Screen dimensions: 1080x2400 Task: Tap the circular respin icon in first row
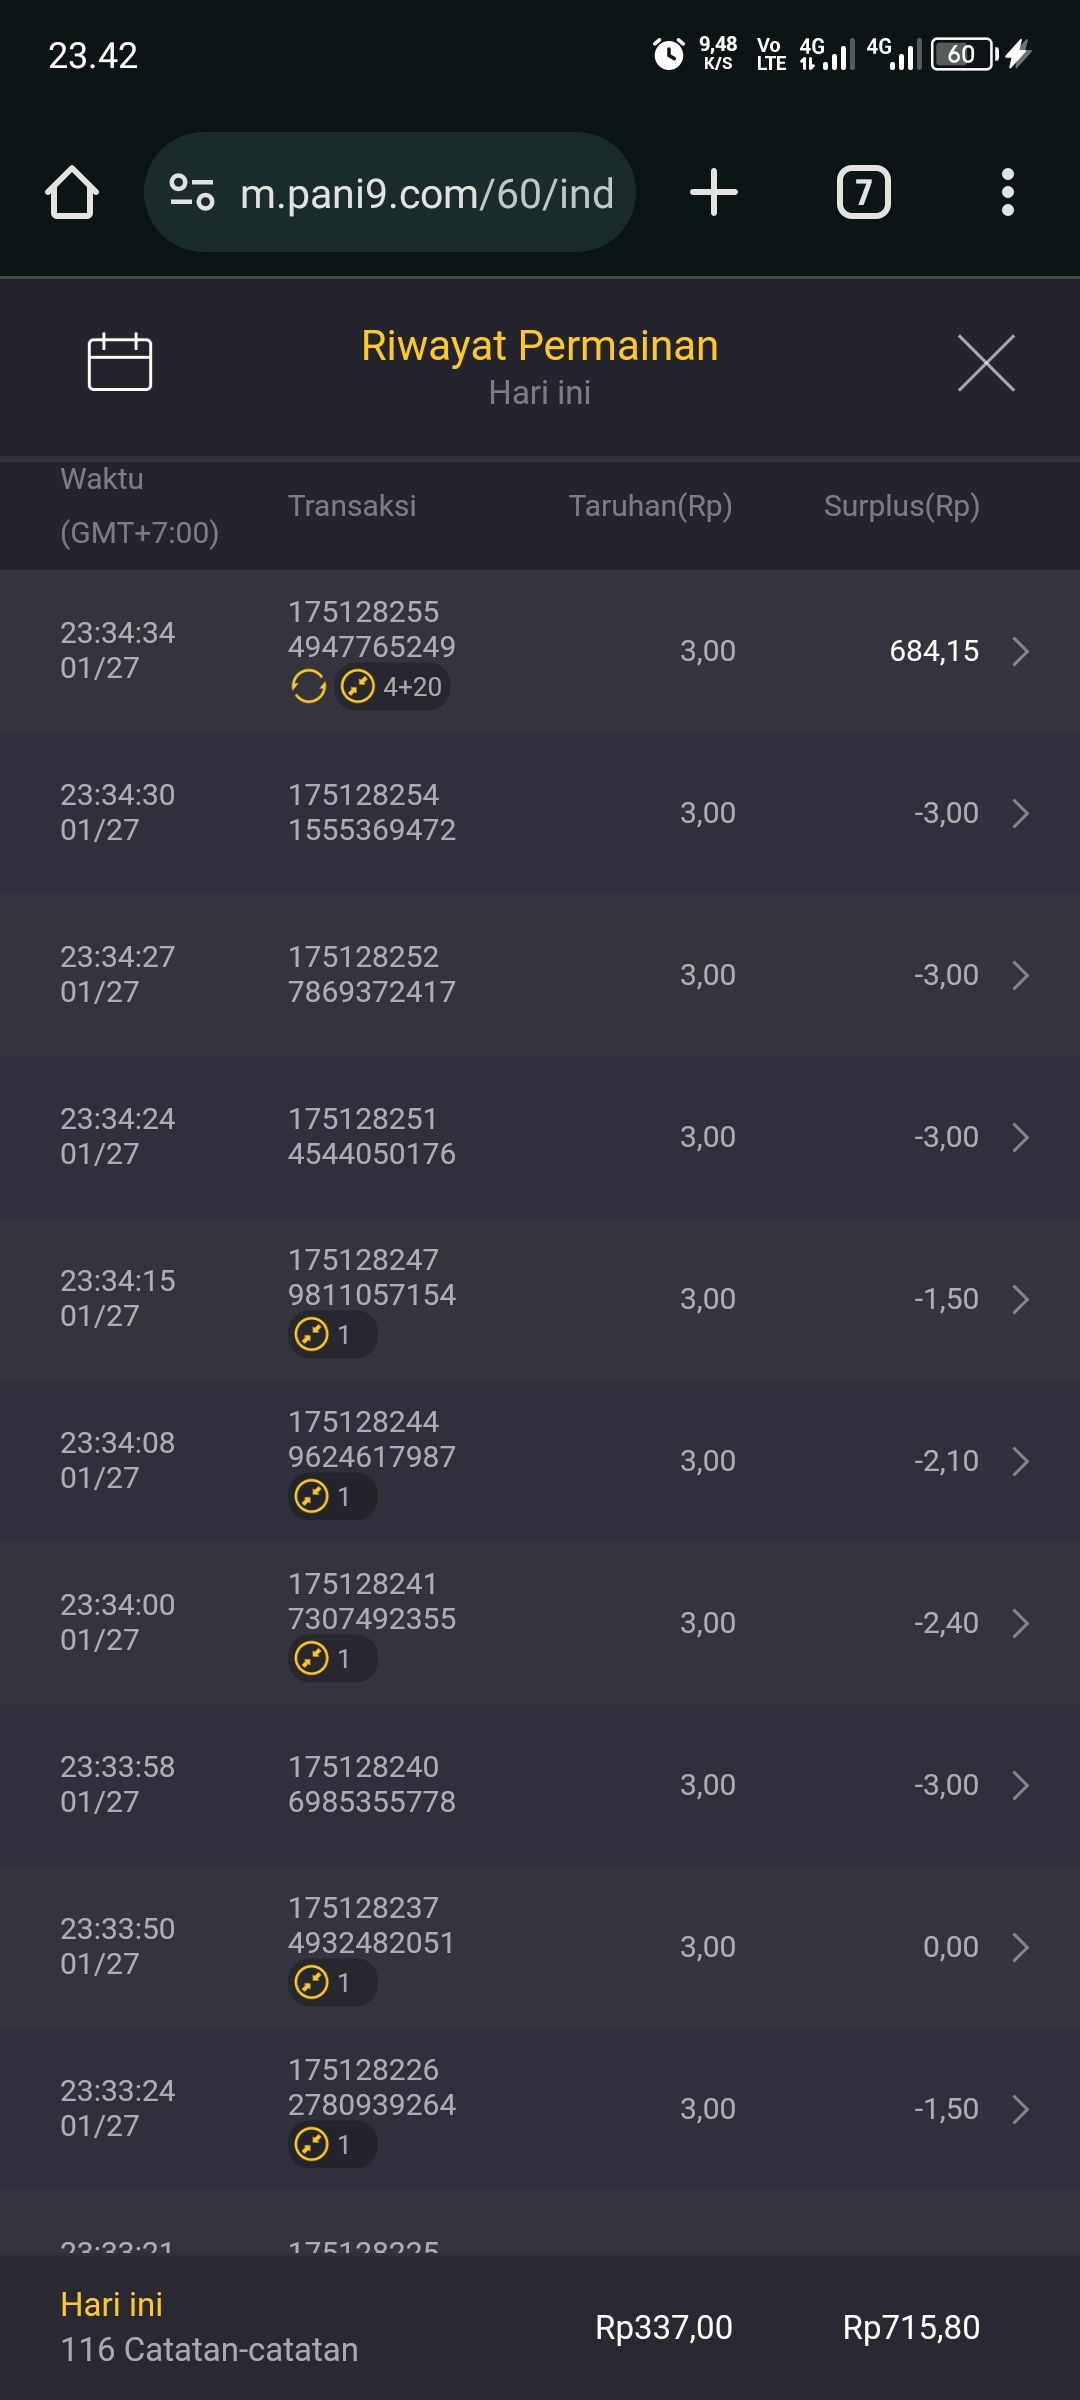[308, 687]
